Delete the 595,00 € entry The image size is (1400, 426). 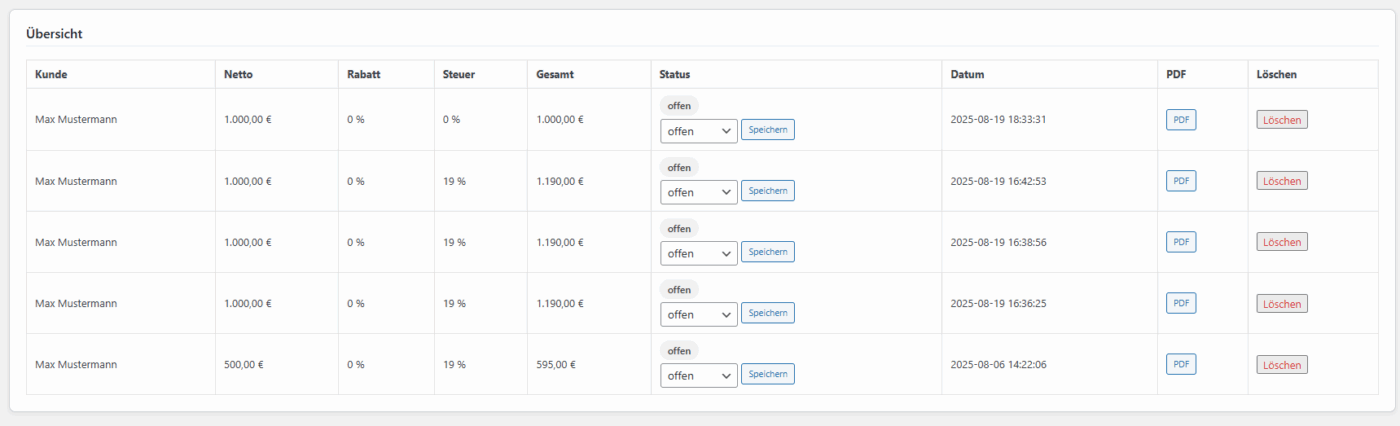click(x=1282, y=365)
